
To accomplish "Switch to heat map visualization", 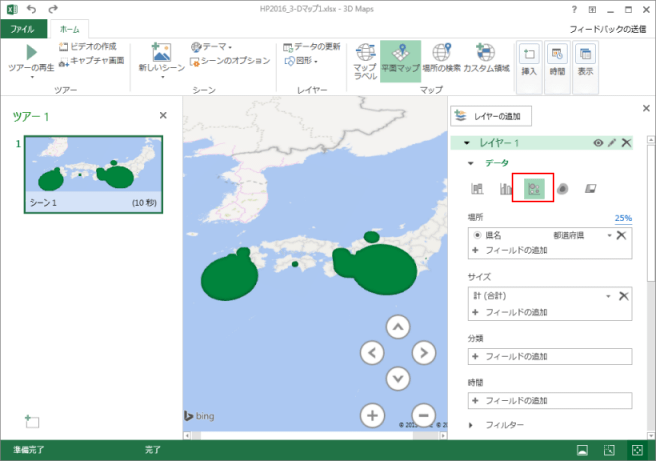I will click(563, 188).
